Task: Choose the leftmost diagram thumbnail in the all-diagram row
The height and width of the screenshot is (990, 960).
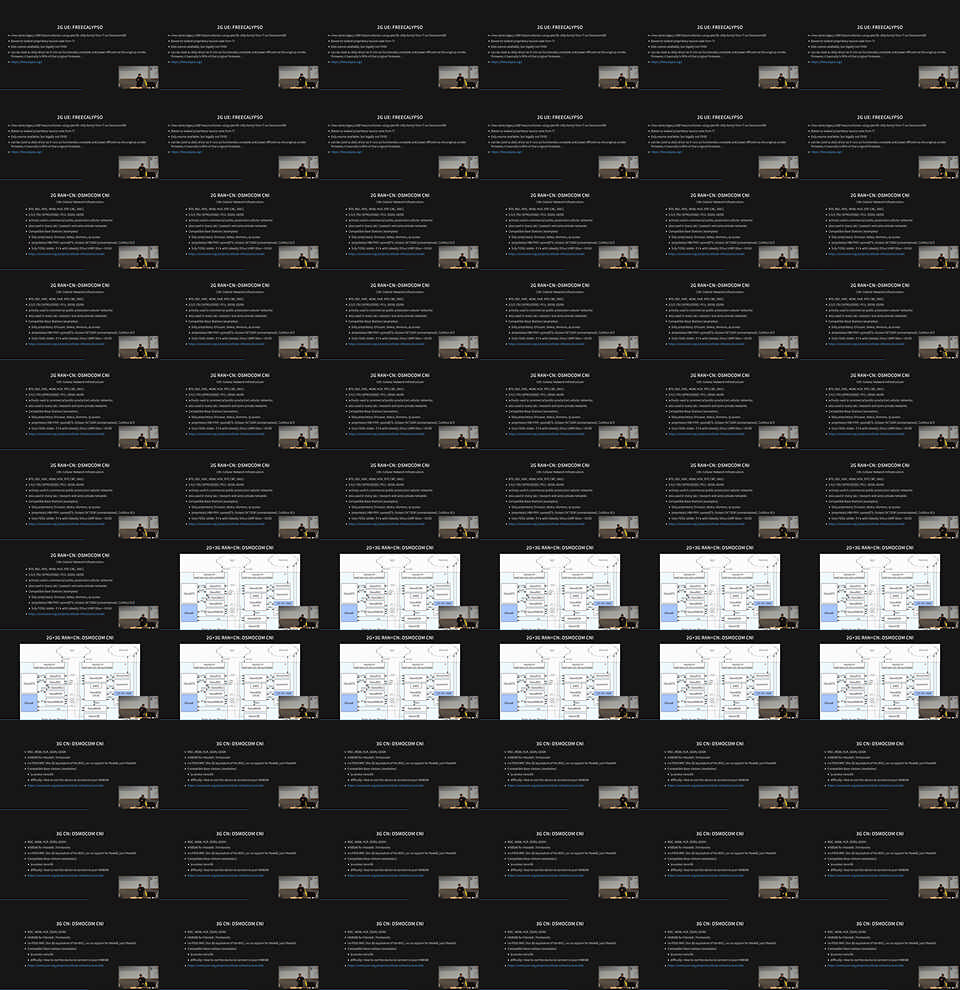Action: 80,675
